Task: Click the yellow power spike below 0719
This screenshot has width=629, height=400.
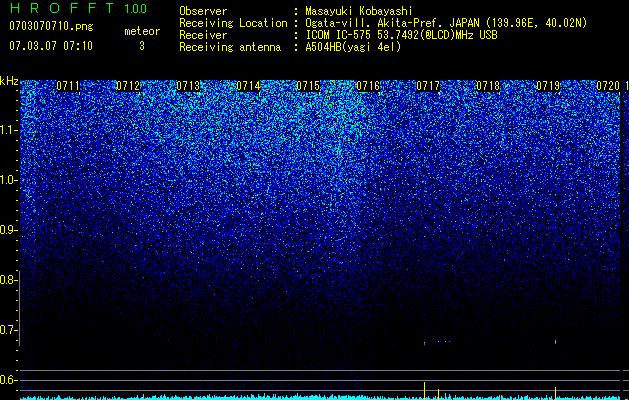Action: coord(556,393)
